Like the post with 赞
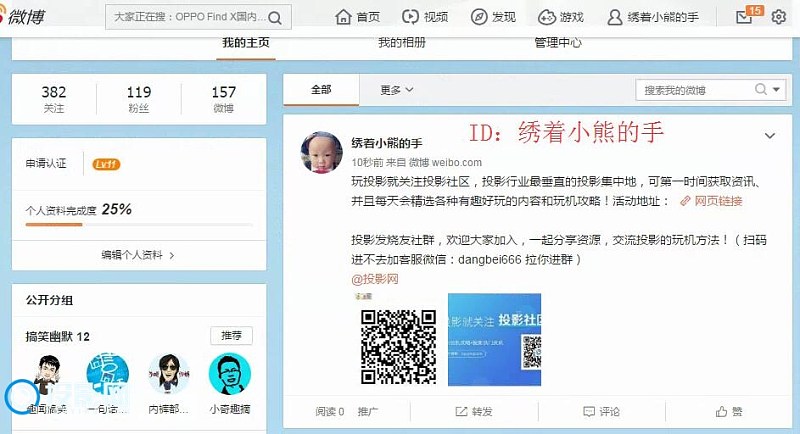800x434 pixels. [729, 412]
